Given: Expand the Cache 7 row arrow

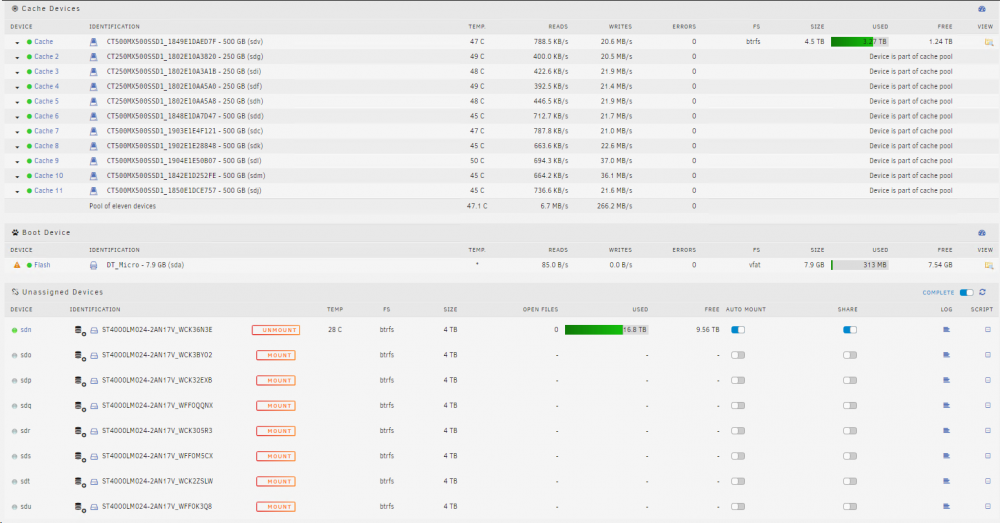Looking at the screenshot, I should click(x=17, y=132).
